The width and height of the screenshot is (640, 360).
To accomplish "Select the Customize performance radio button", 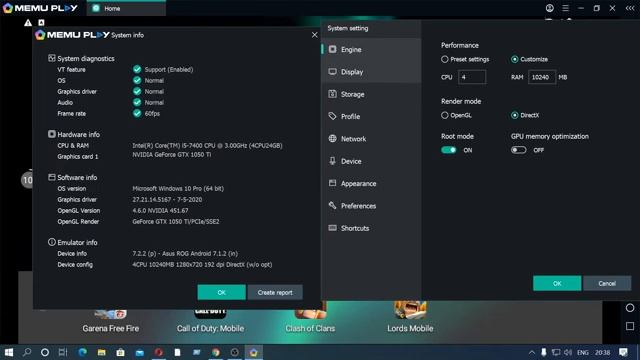I will coord(514,59).
